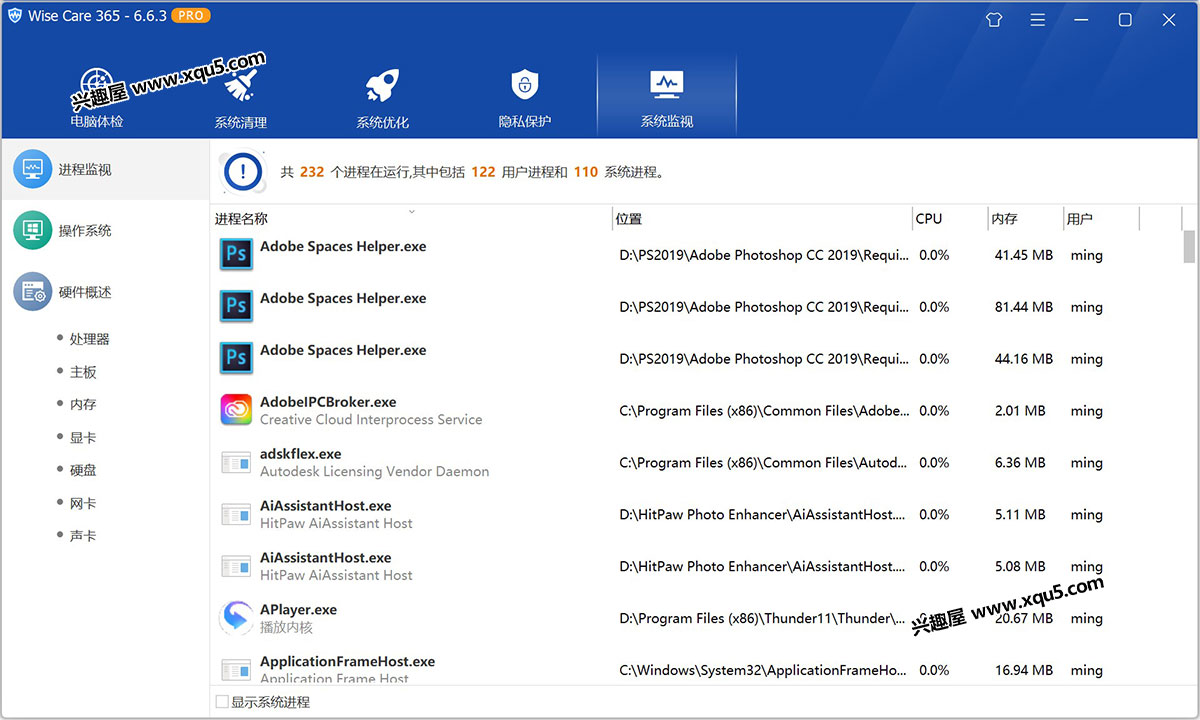The width and height of the screenshot is (1200, 720).
Task: Click the APlayer.exe blue swirl icon
Action: [x=236, y=618]
